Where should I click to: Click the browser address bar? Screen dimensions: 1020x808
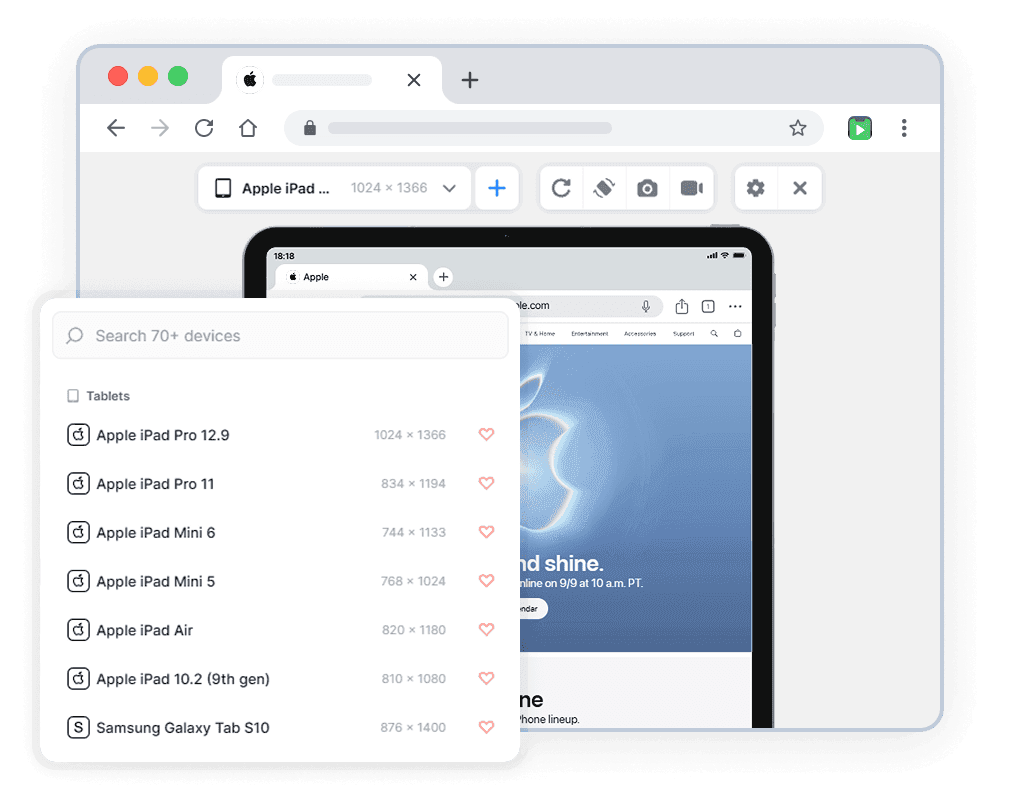point(553,128)
